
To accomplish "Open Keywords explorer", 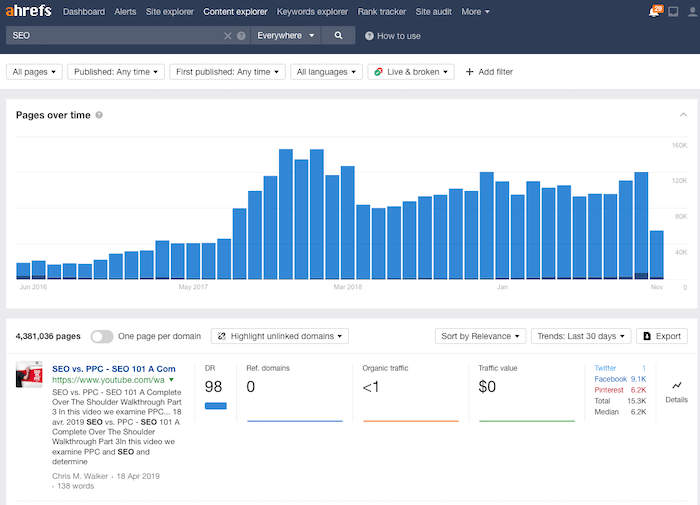I will [x=312, y=12].
